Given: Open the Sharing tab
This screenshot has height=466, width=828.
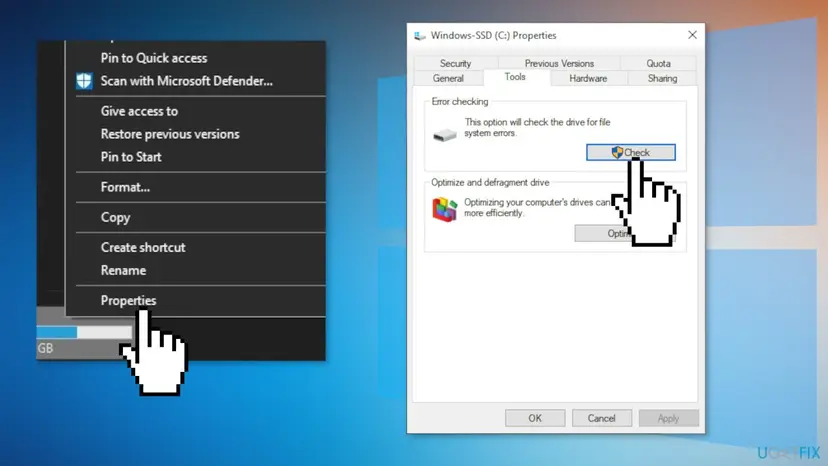Looking at the screenshot, I should 663,78.
